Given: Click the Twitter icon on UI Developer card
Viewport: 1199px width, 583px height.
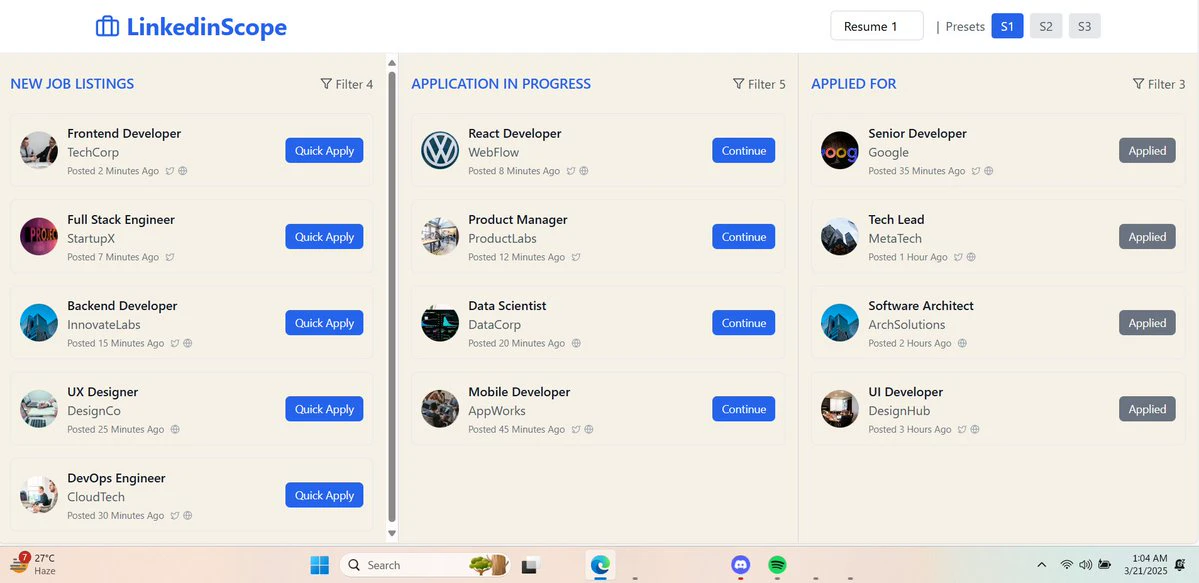Looking at the screenshot, I should tap(962, 429).
